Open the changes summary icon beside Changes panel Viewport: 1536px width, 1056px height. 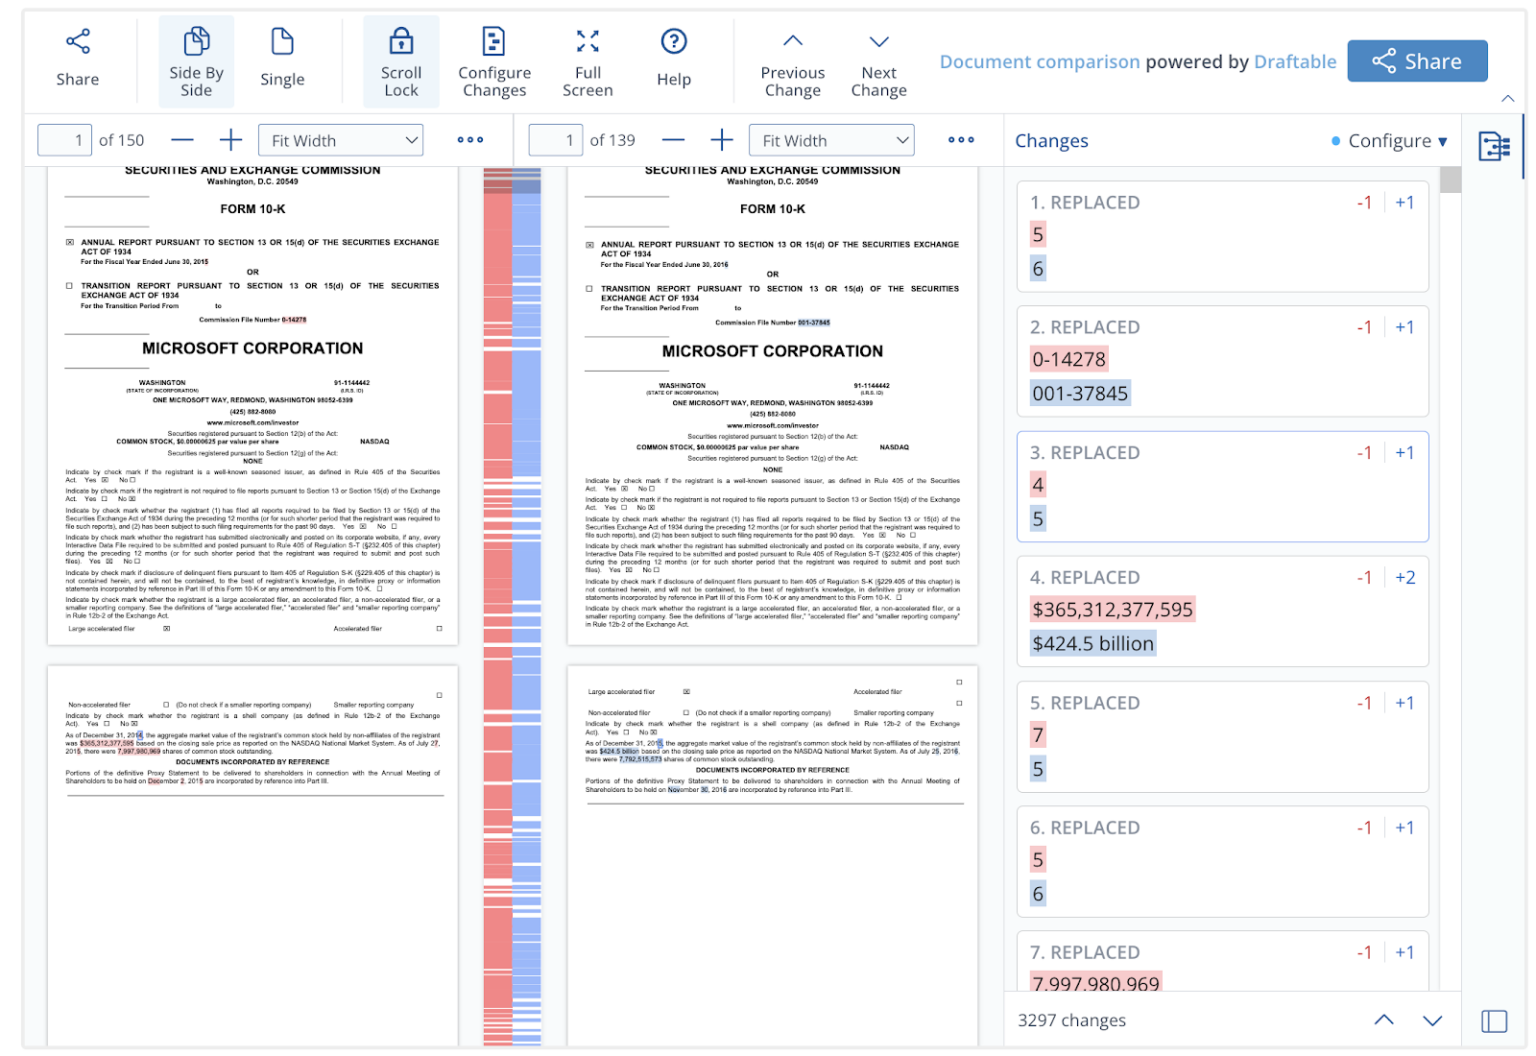click(1494, 147)
